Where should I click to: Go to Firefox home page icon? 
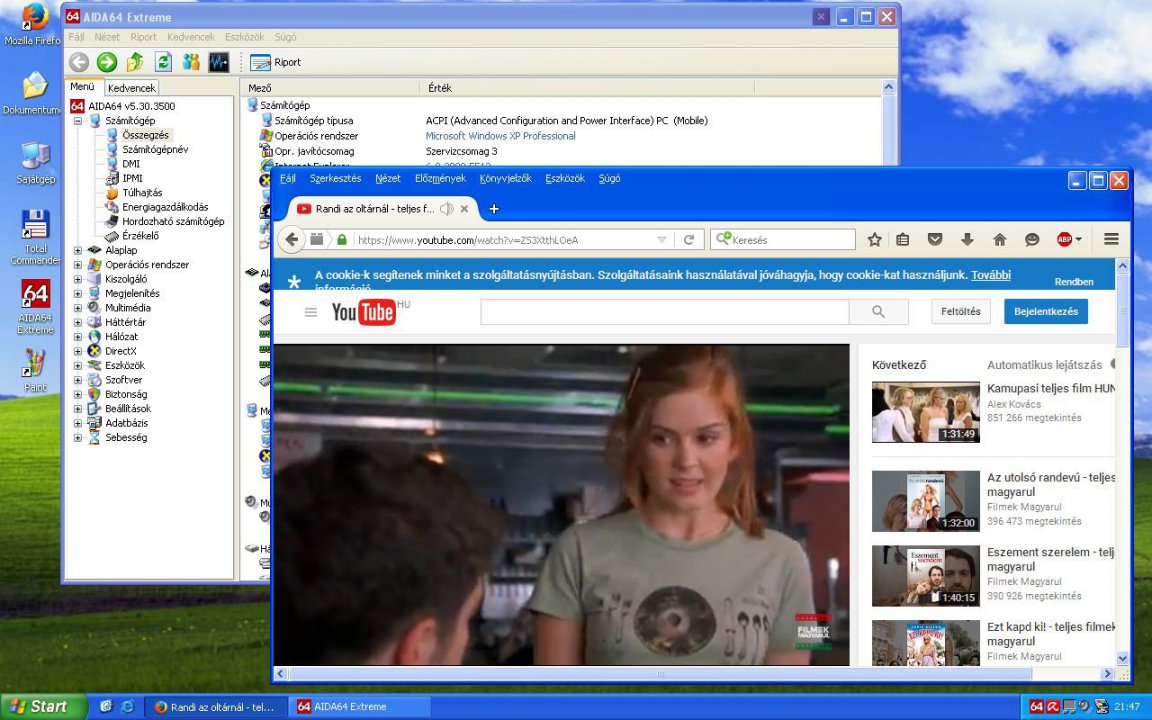coord(999,240)
